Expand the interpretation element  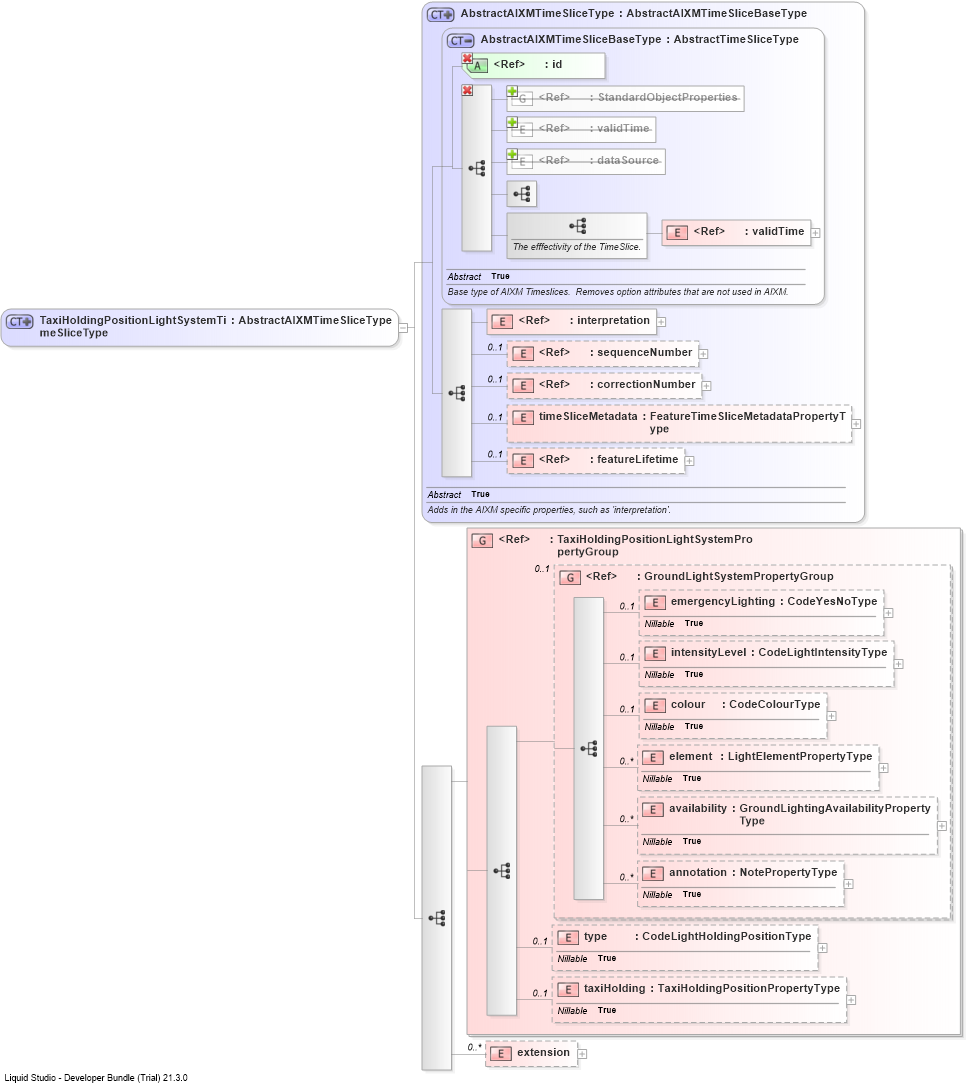tap(662, 322)
